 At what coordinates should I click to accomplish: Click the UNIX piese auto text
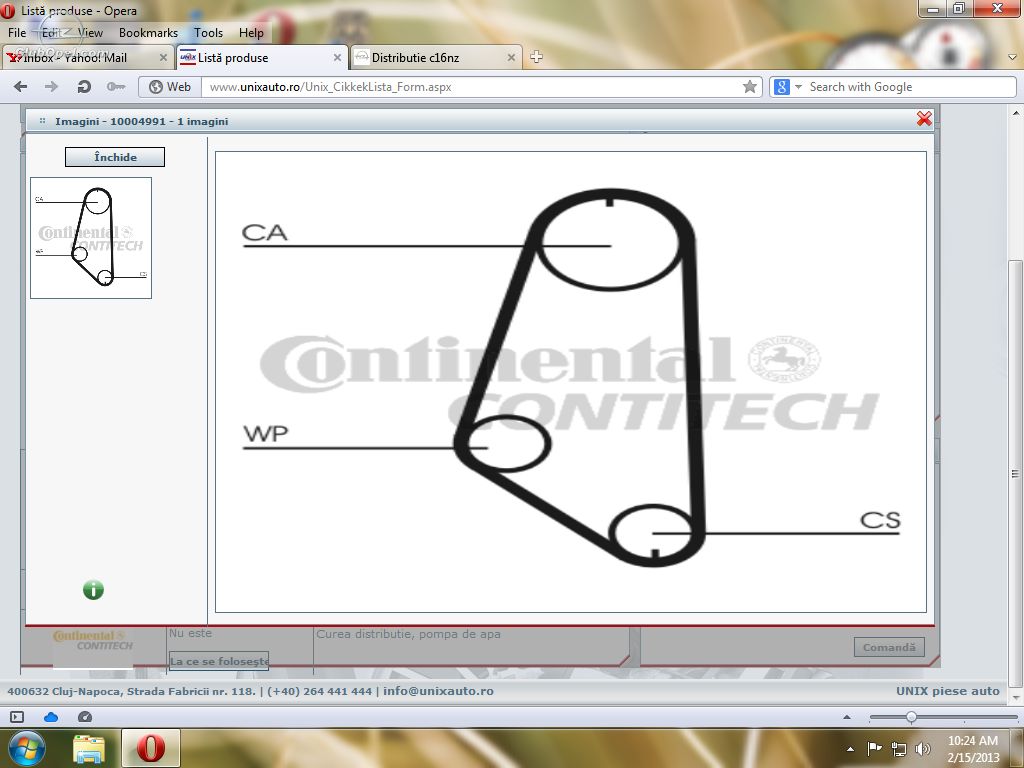tap(948, 691)
